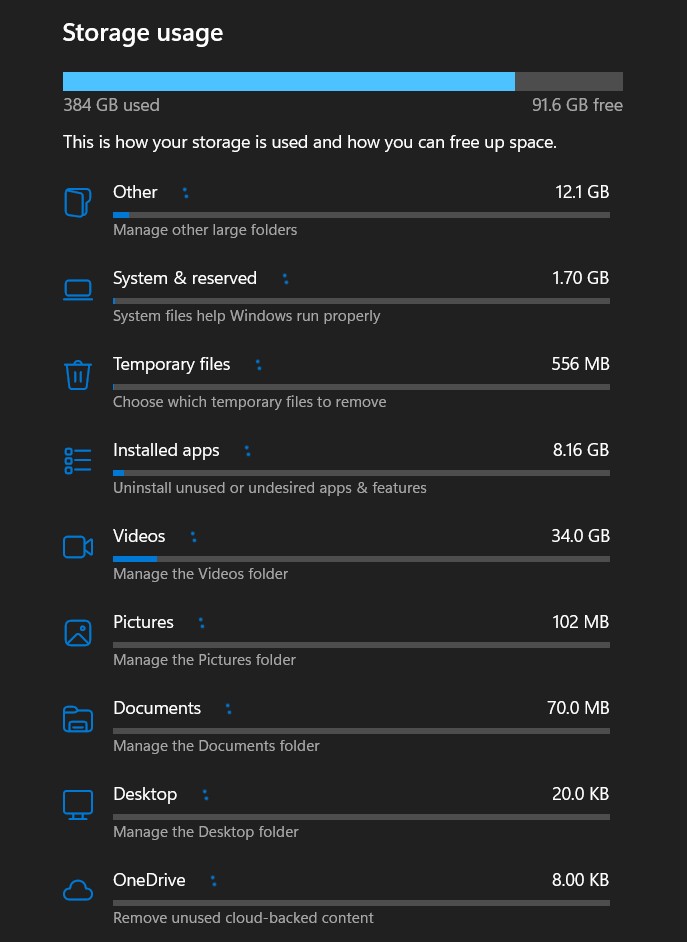
Task: Click the Other folder icon
Action: 78,202
